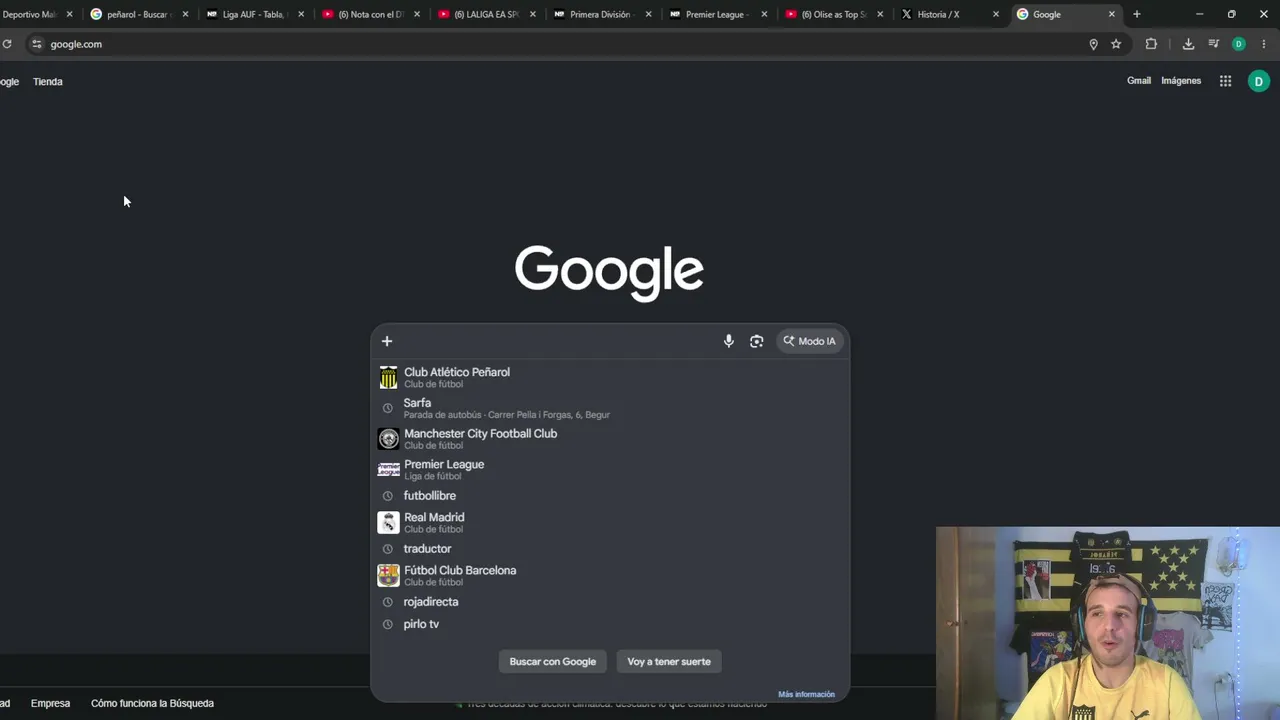Switch to the '(6) LALIGA EA' tab
The height and width of the screenshot is (720, 1280).
(487, 14)
